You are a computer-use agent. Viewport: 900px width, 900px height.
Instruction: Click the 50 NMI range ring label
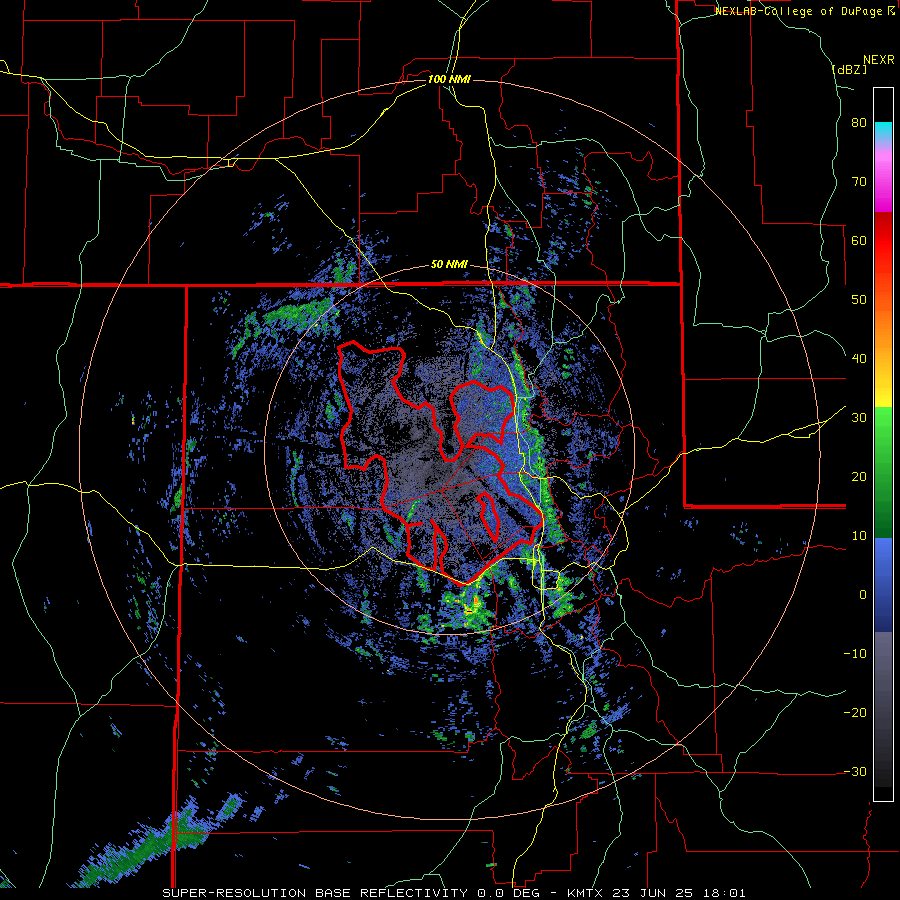click(449, 265)
